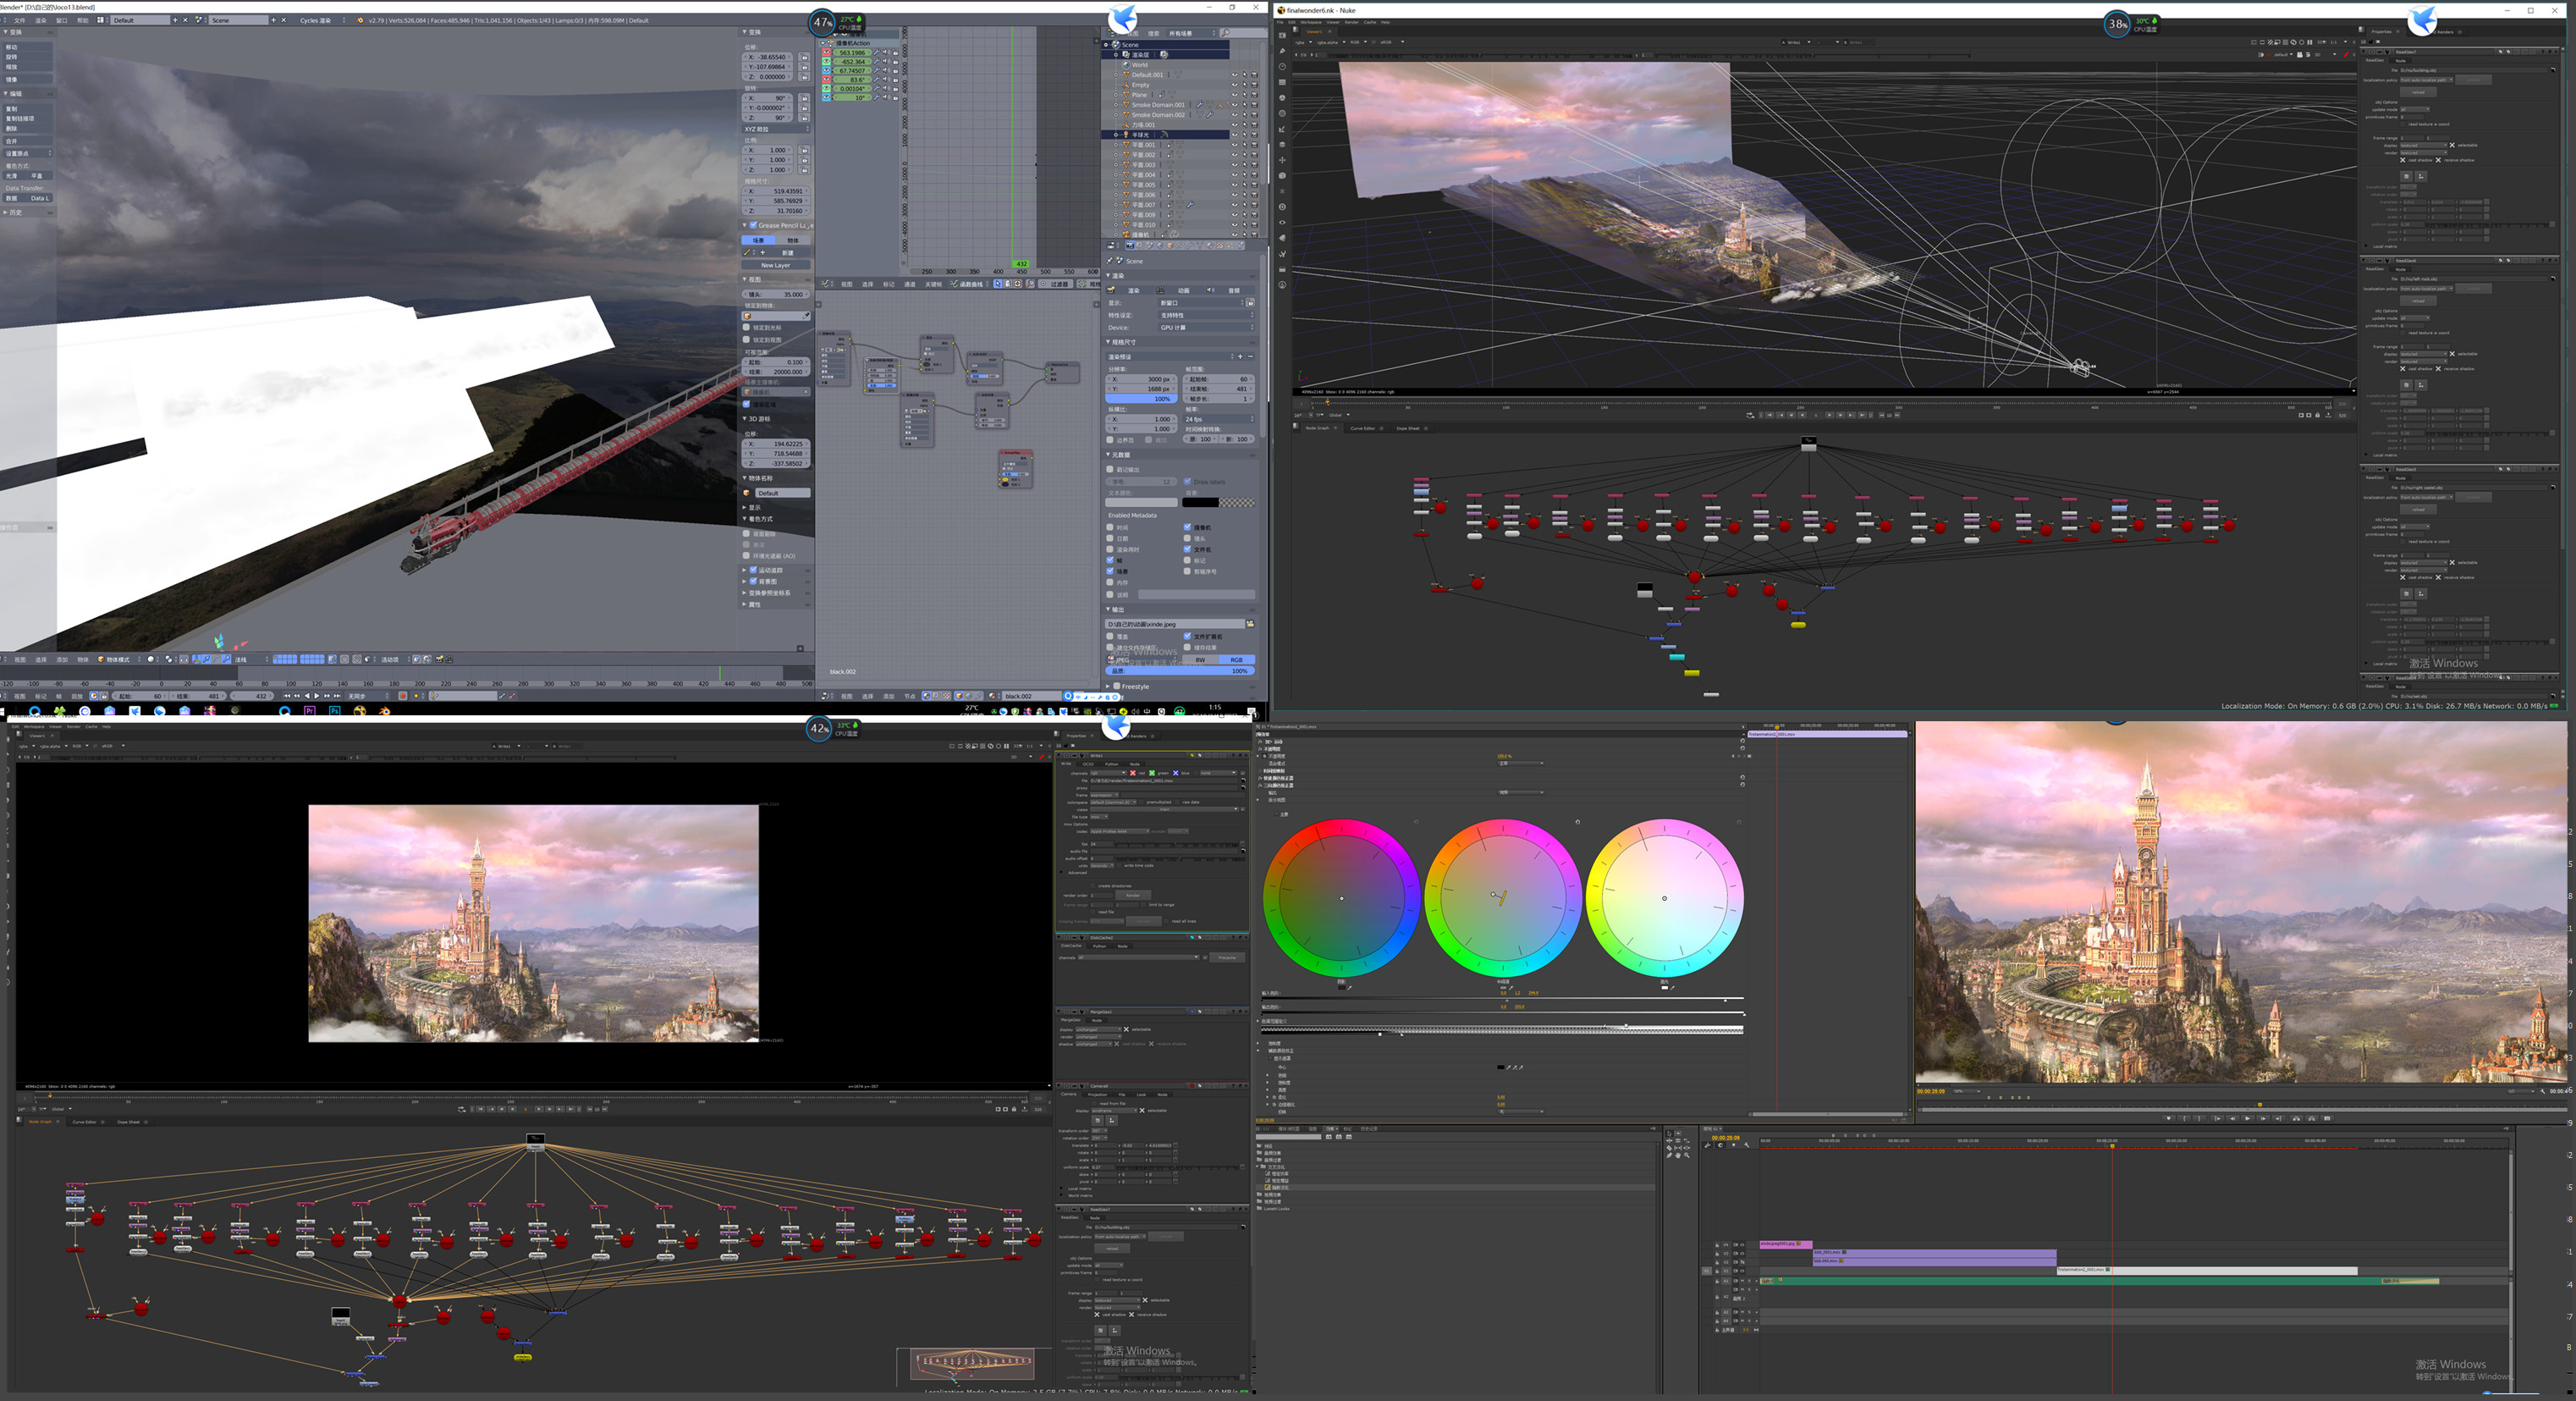
Task: Open Cache menu in finalwonder6 Nuke window
Action: [1370, 22]
